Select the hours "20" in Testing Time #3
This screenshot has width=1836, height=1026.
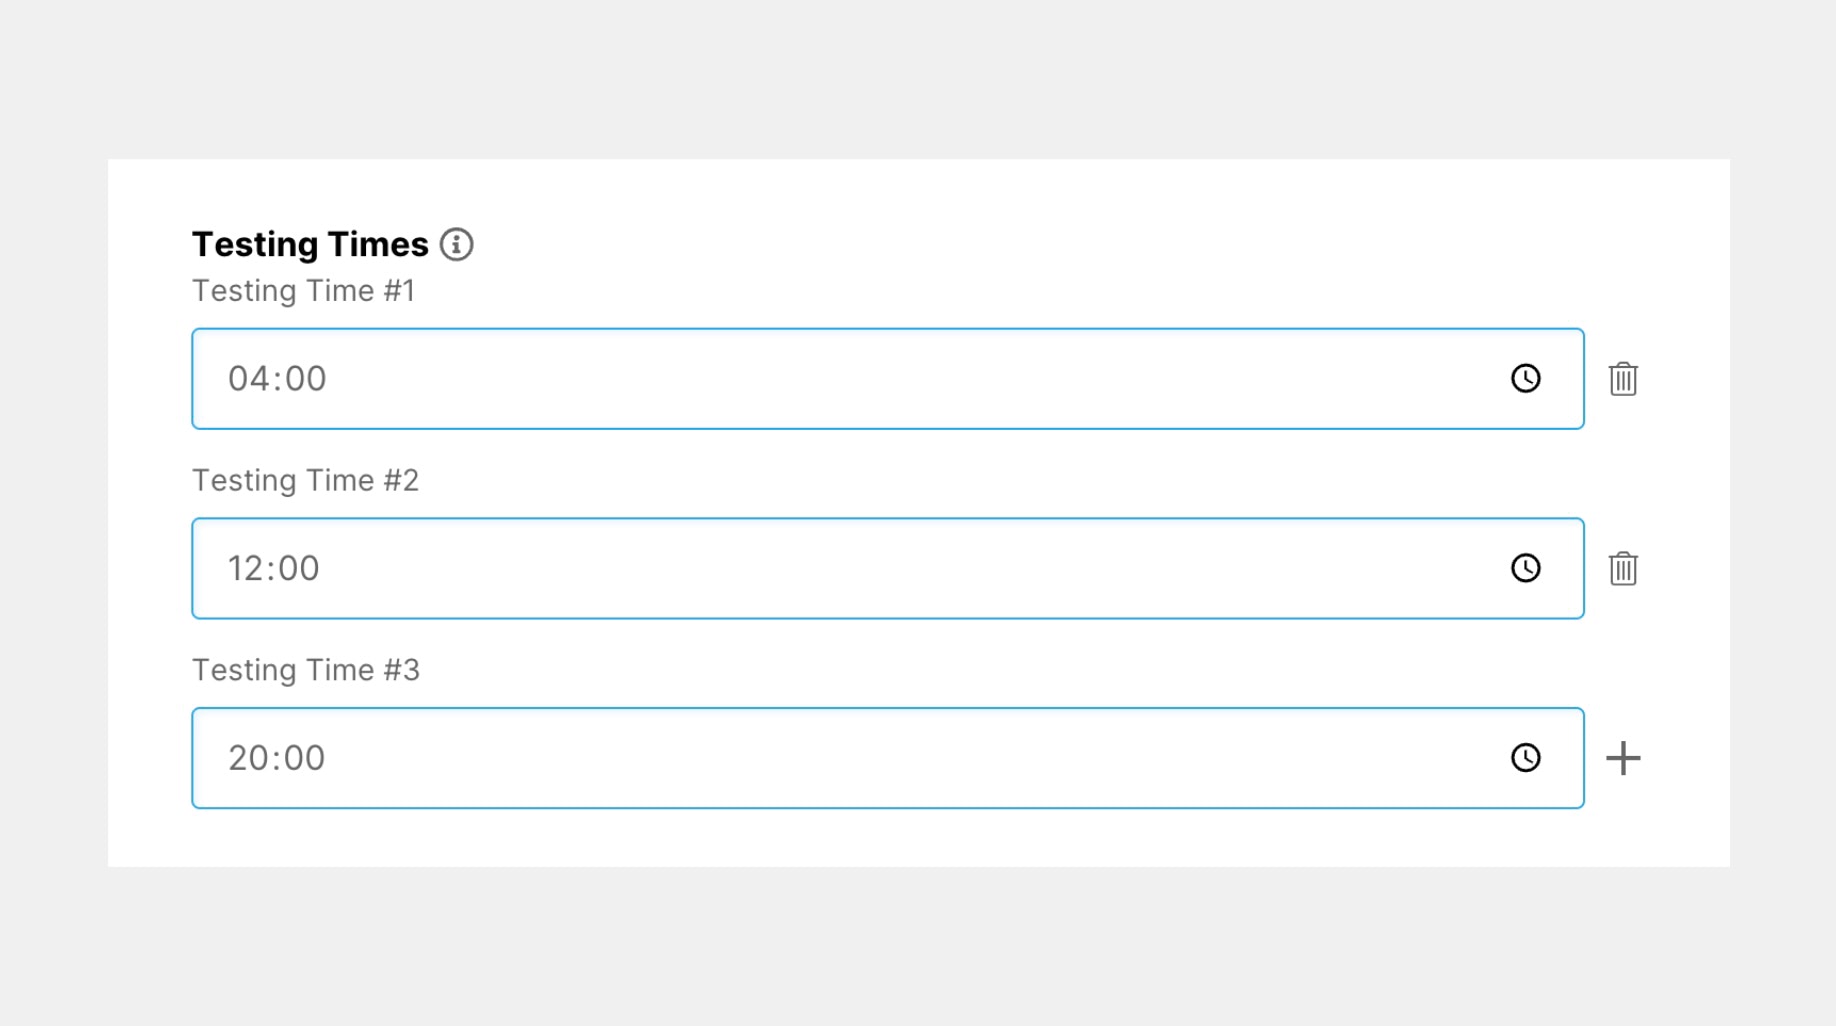click(x=248, y=758)
